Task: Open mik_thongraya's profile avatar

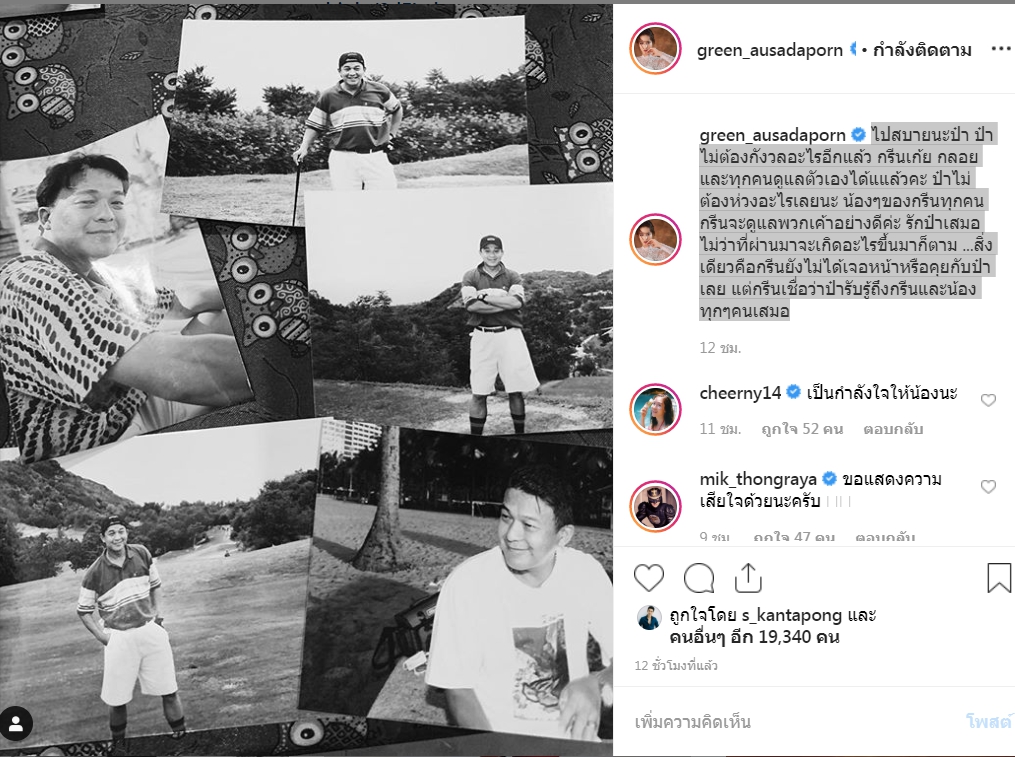Action: click(x=655, y=506)
